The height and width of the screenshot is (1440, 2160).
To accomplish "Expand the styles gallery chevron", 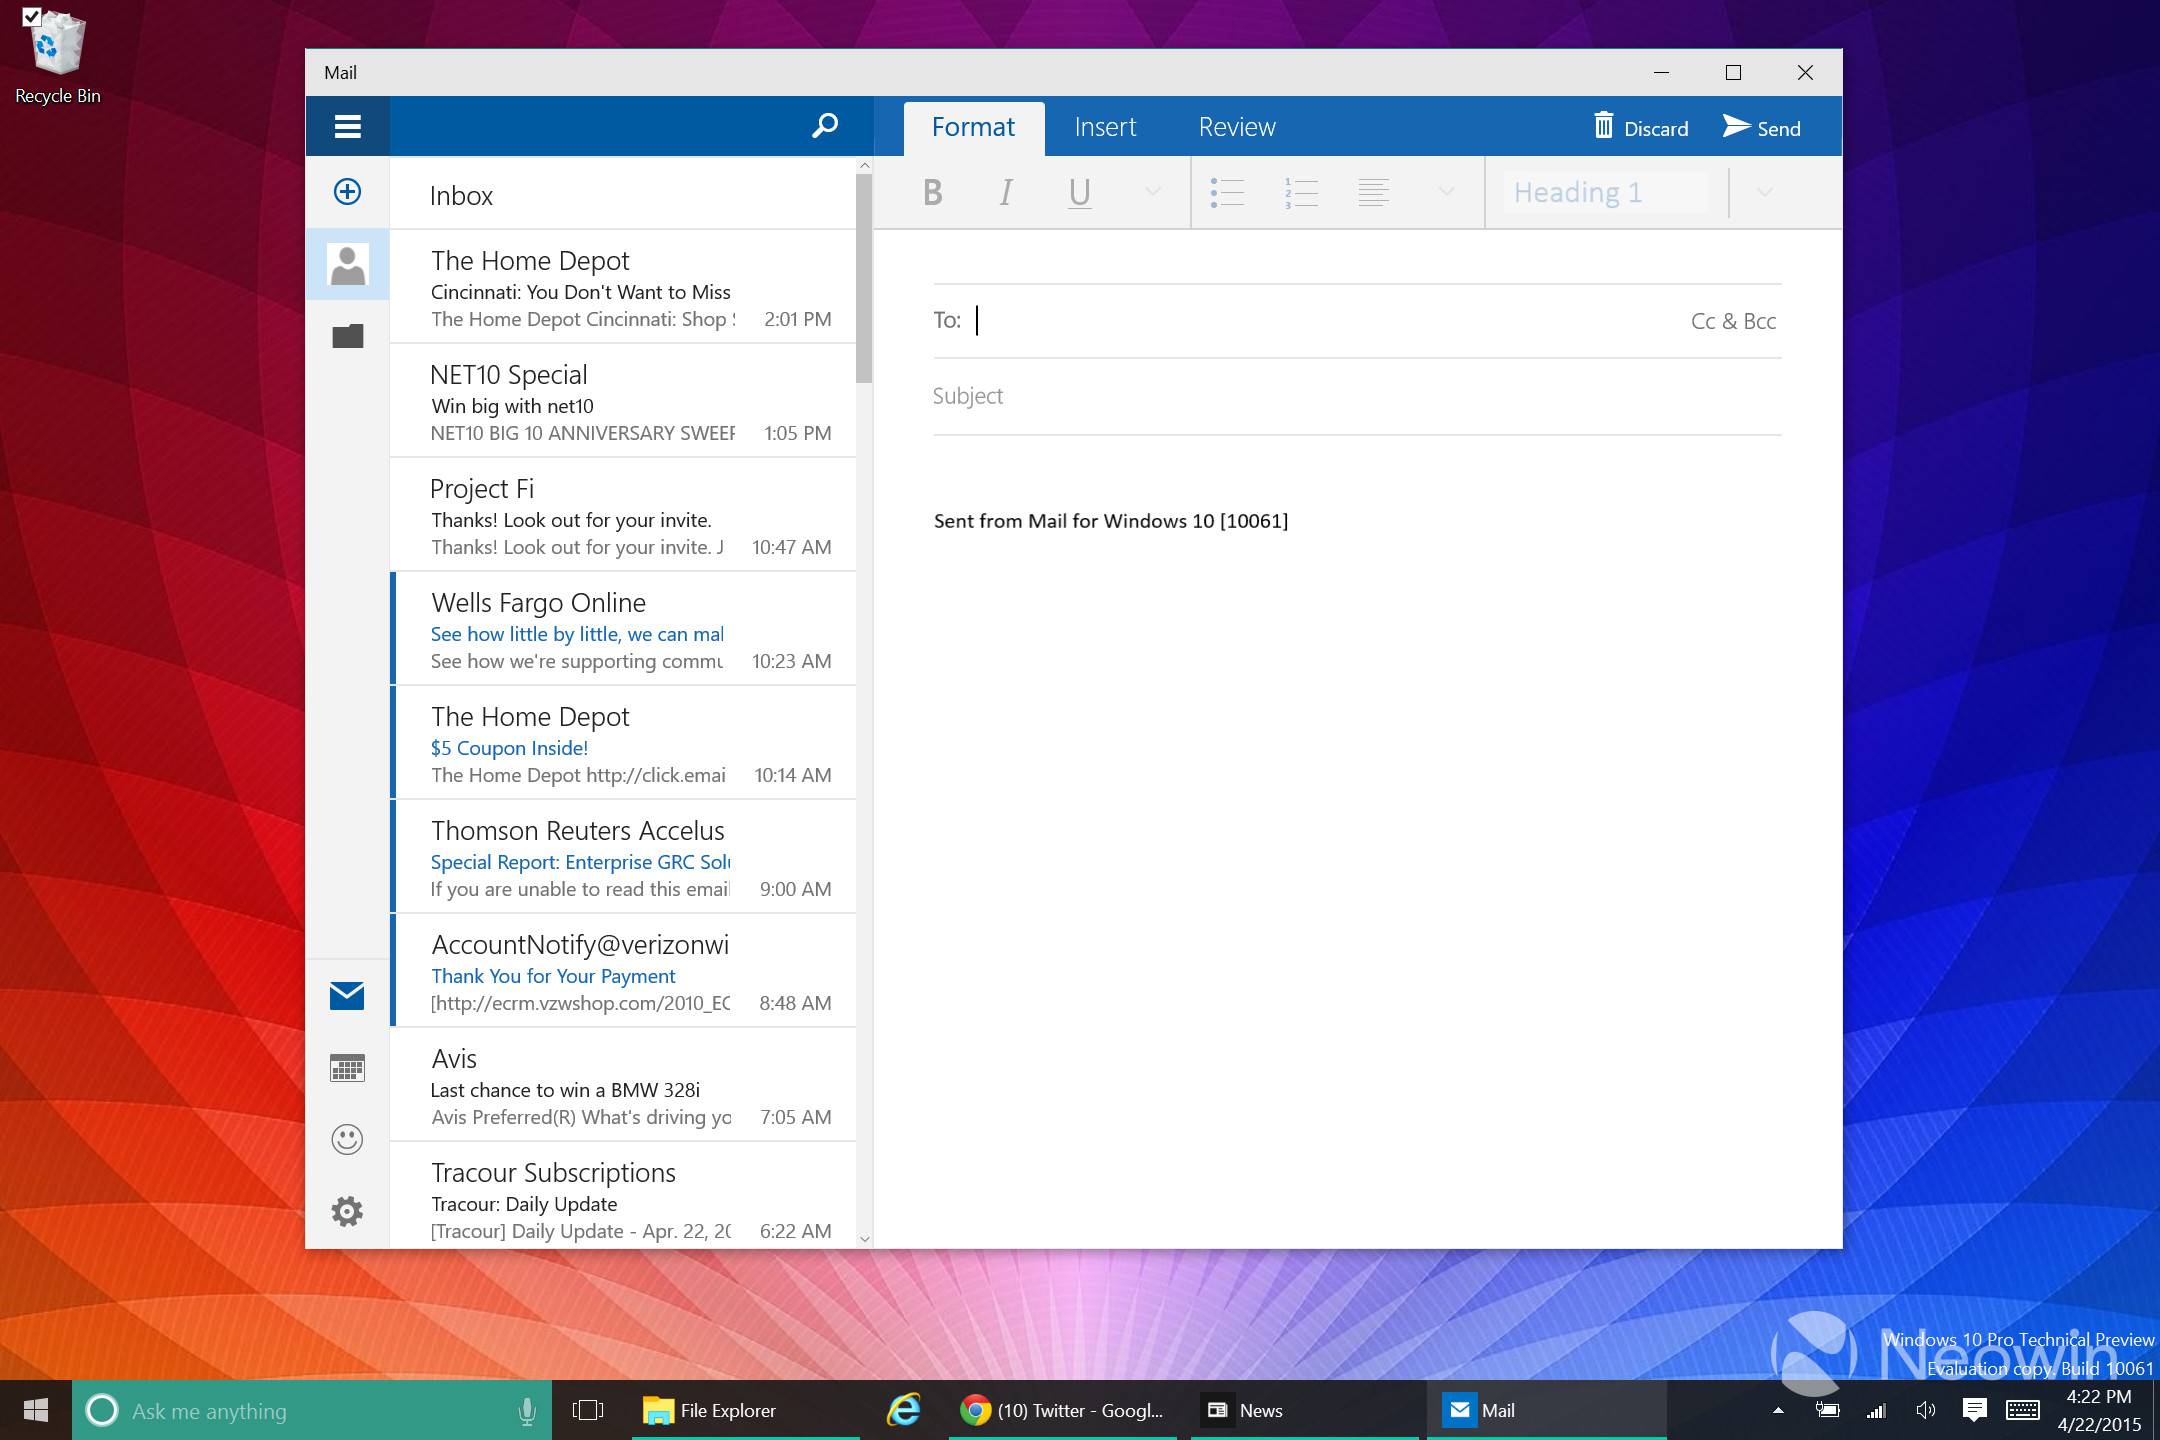I will click(1765, 192).
